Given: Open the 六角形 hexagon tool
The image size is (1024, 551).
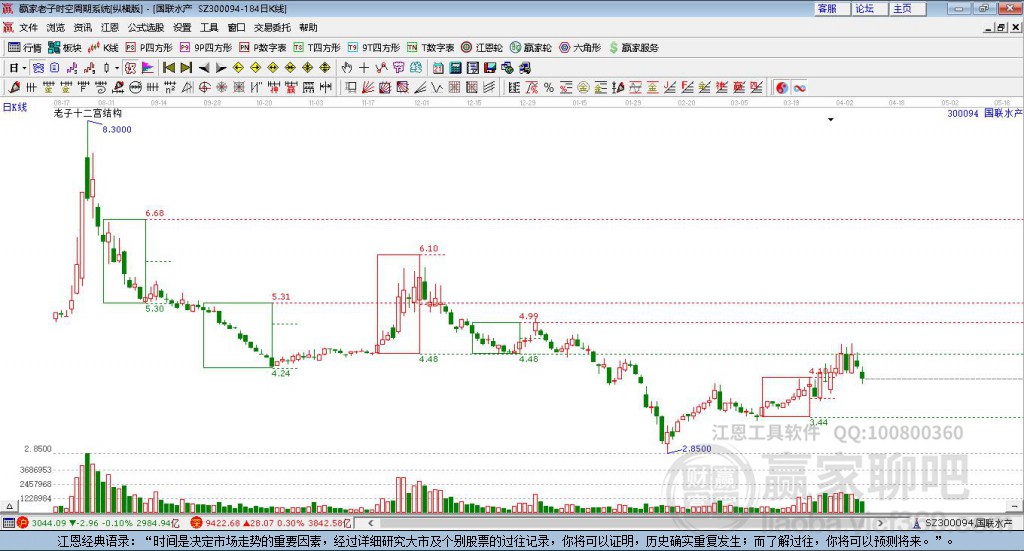Looking at the screenshot, I should pos(579,47).
